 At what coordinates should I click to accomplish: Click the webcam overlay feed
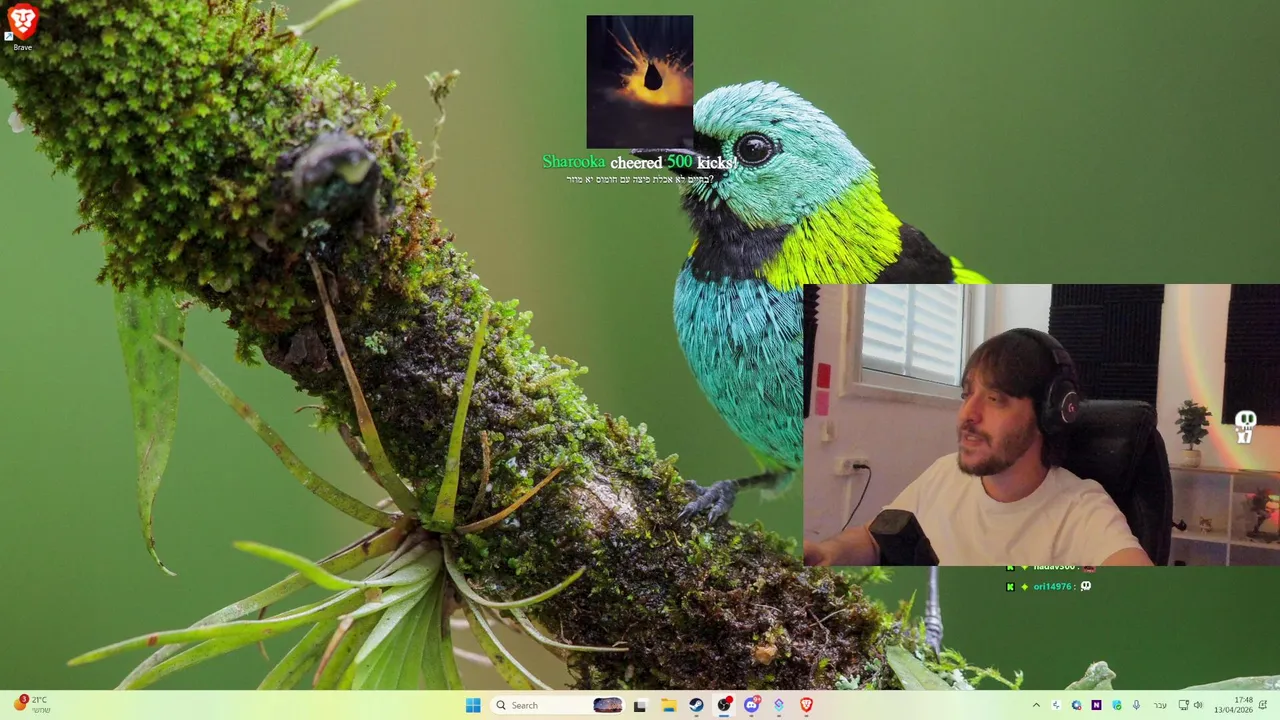click(1041, 425)
